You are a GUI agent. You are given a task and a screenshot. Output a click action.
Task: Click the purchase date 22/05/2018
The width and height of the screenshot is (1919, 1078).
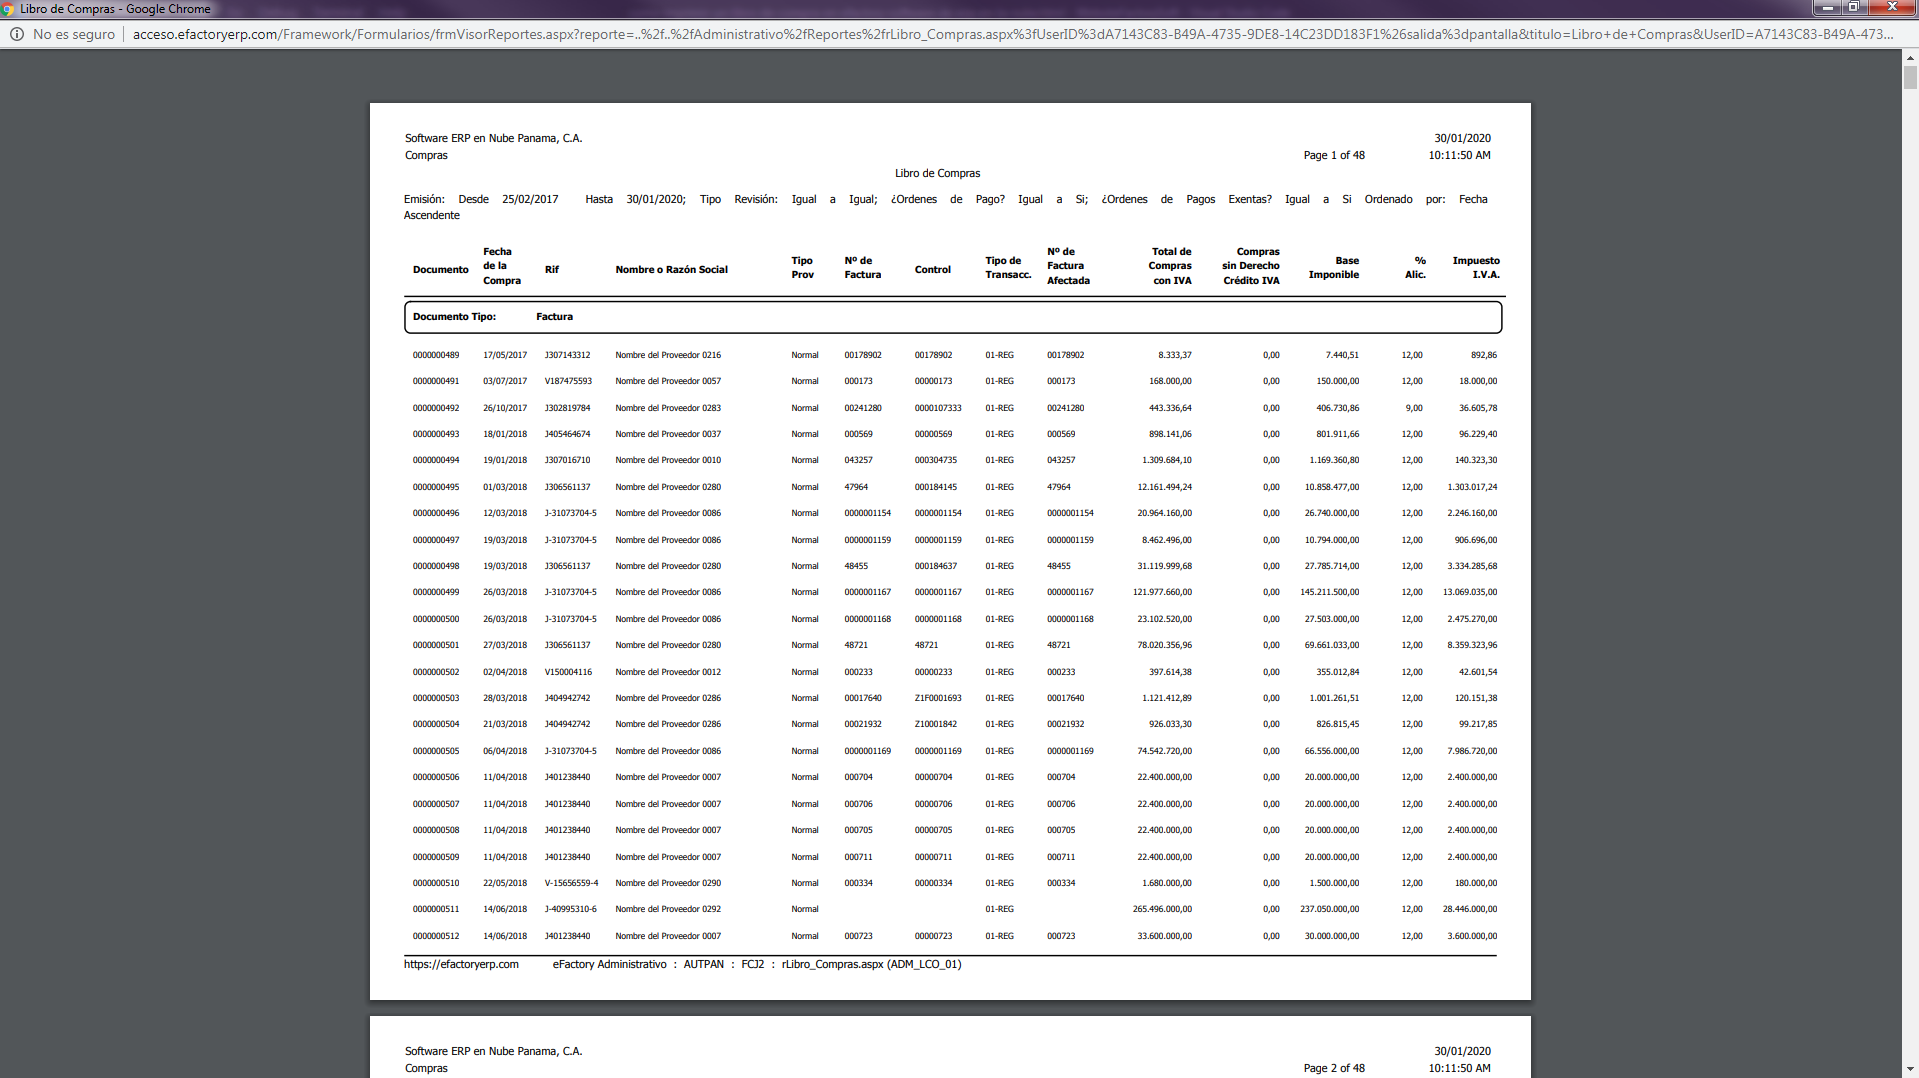(x=505, y=883)
